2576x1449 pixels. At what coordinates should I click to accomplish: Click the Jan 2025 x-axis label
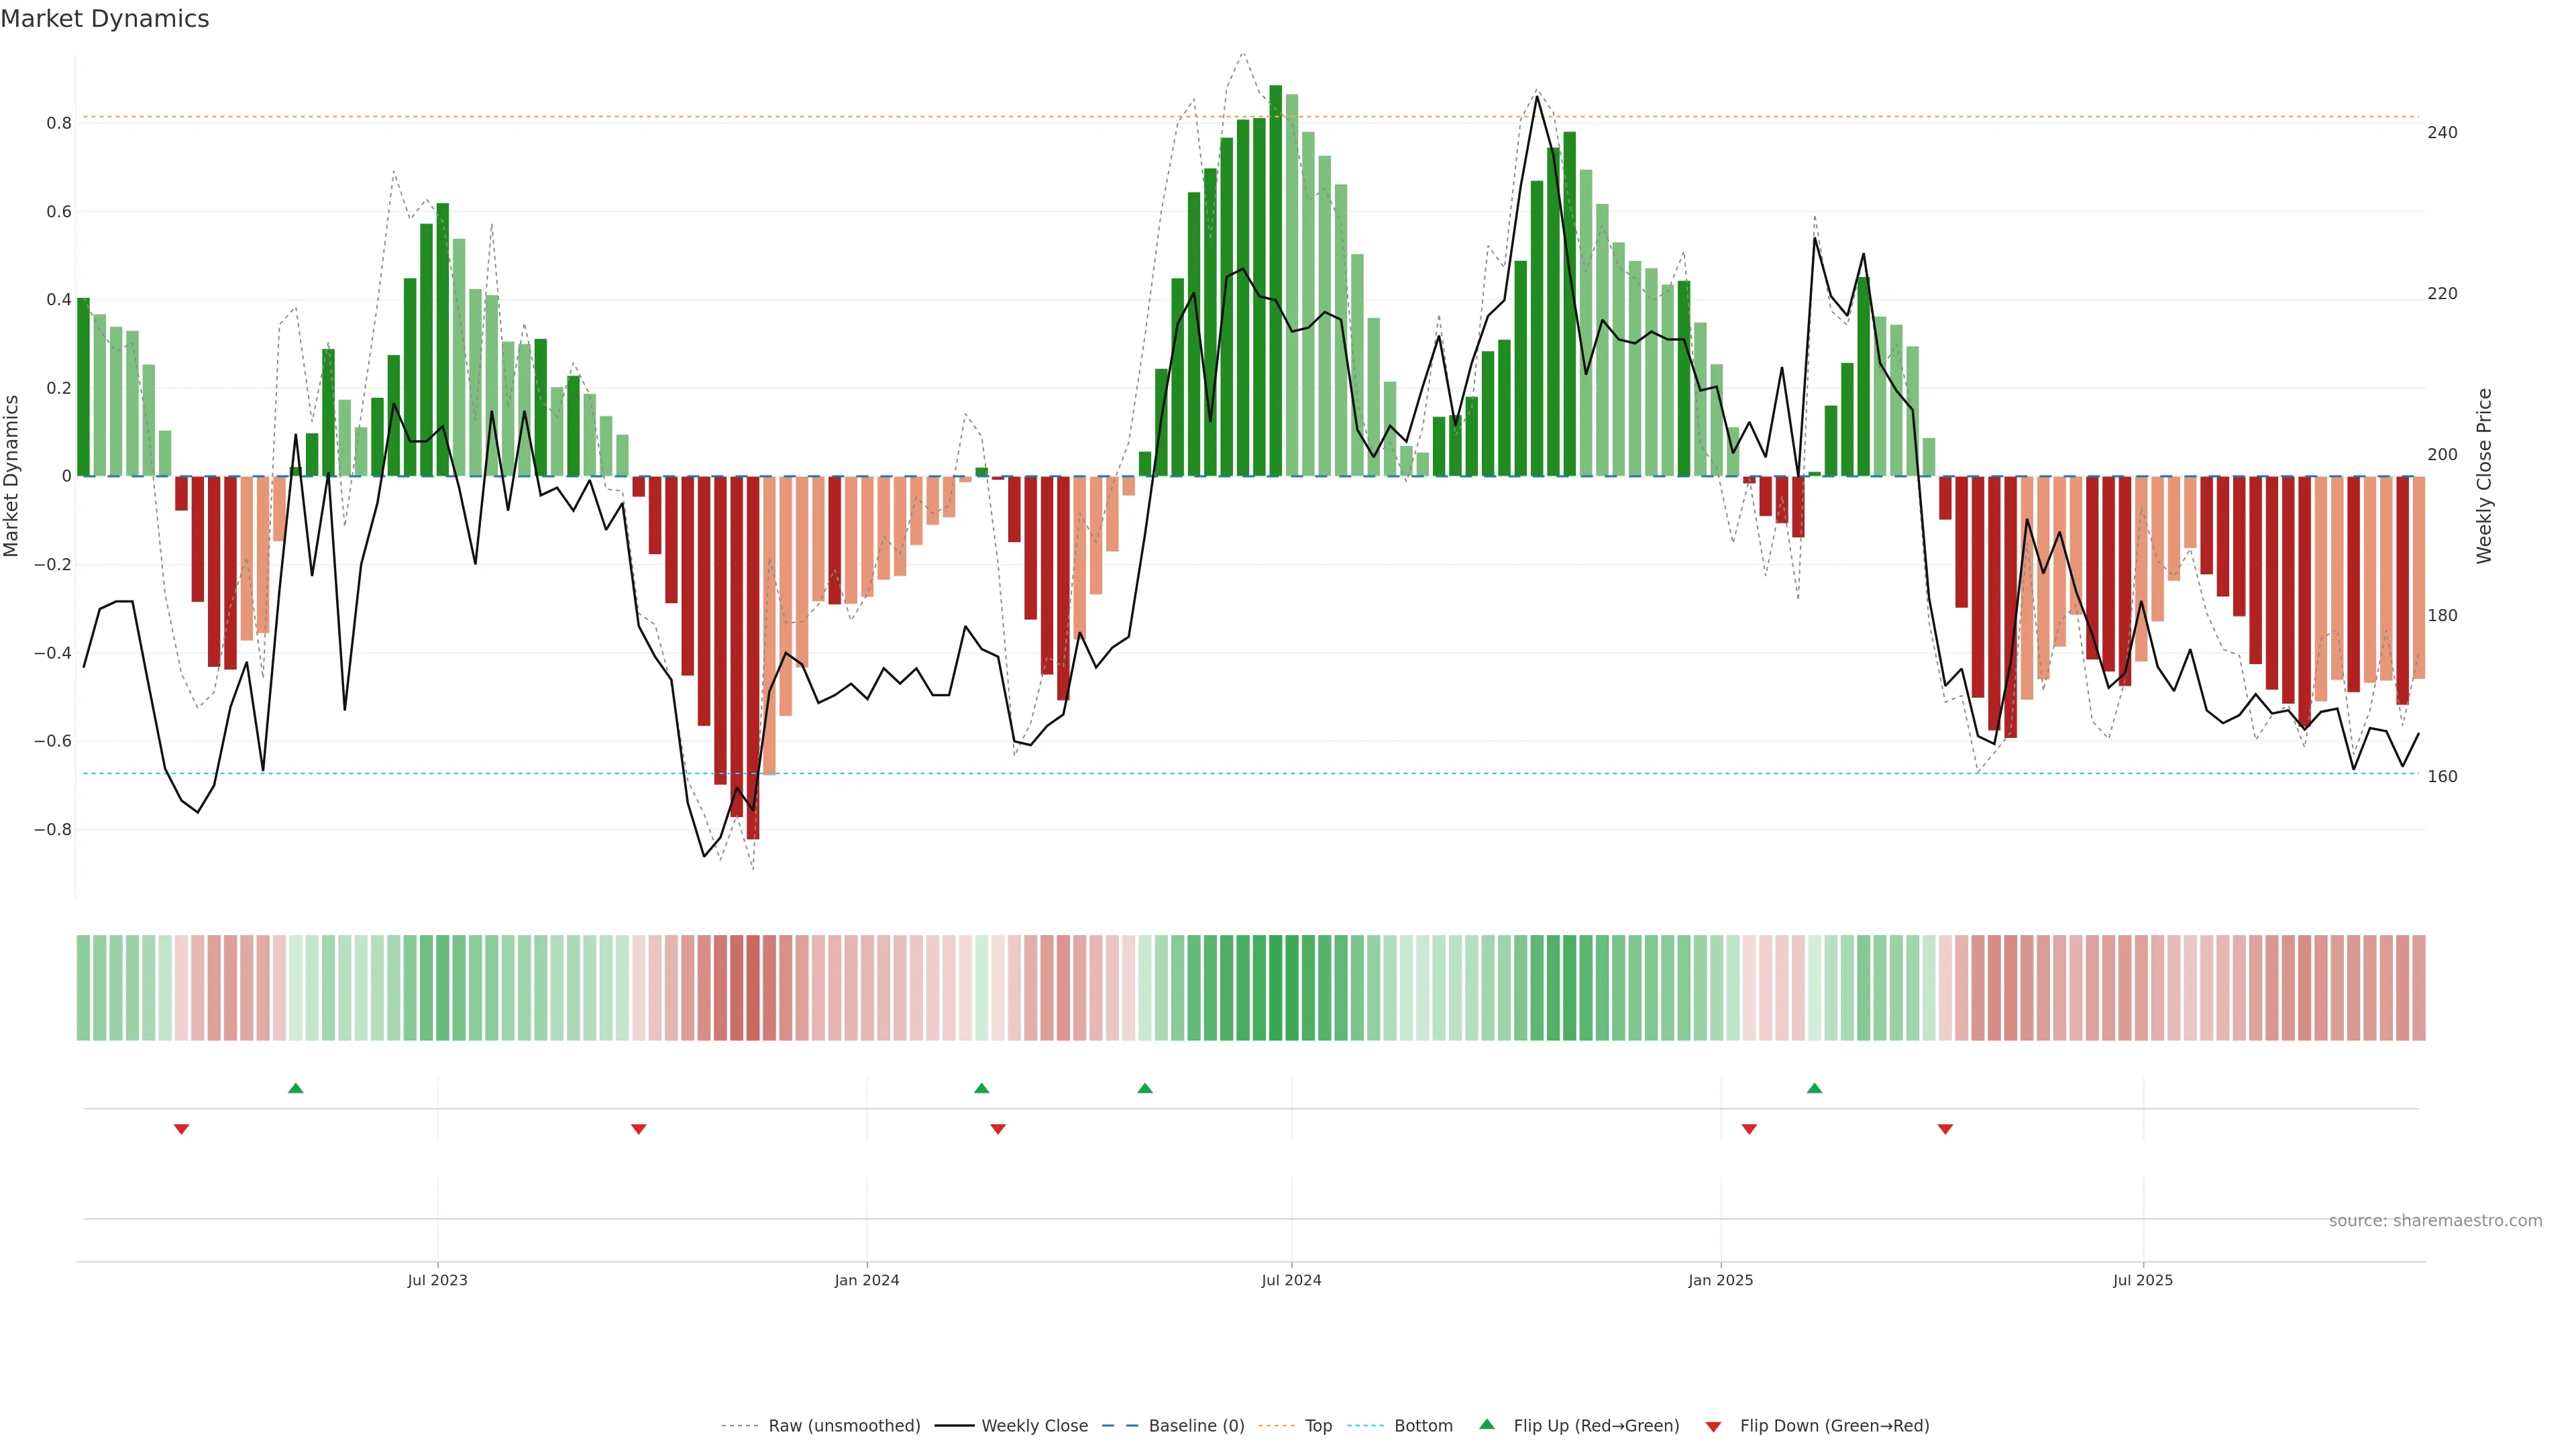point(1720,1280)
